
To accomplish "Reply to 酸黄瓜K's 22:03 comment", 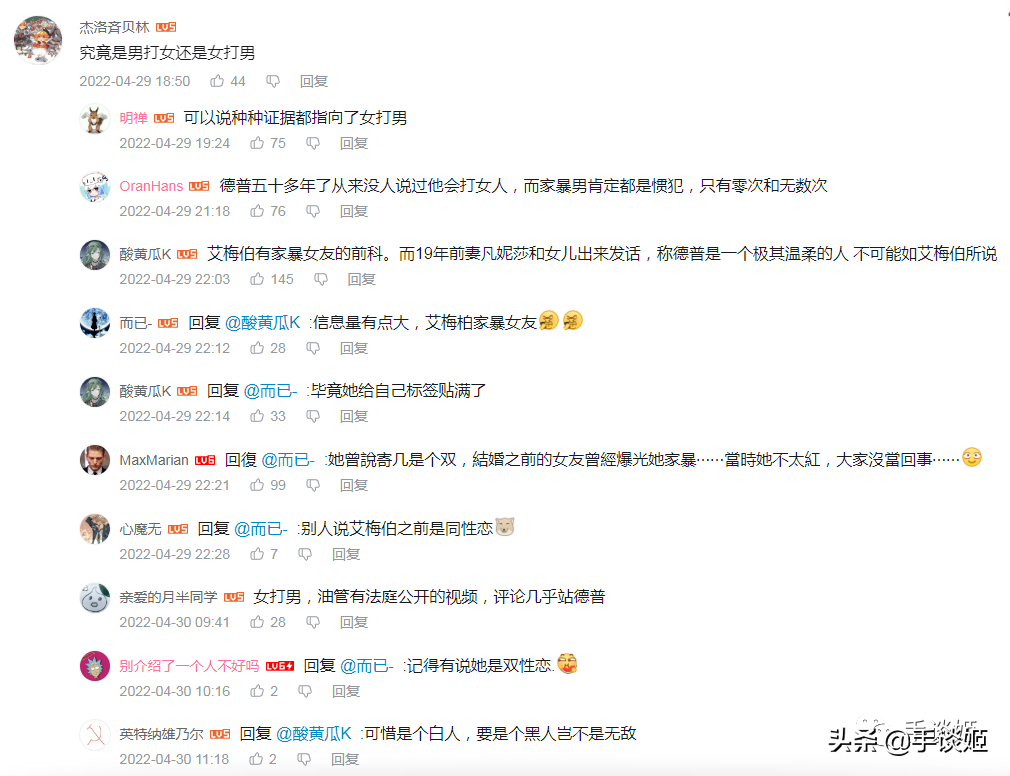I will tap(361, 279).
